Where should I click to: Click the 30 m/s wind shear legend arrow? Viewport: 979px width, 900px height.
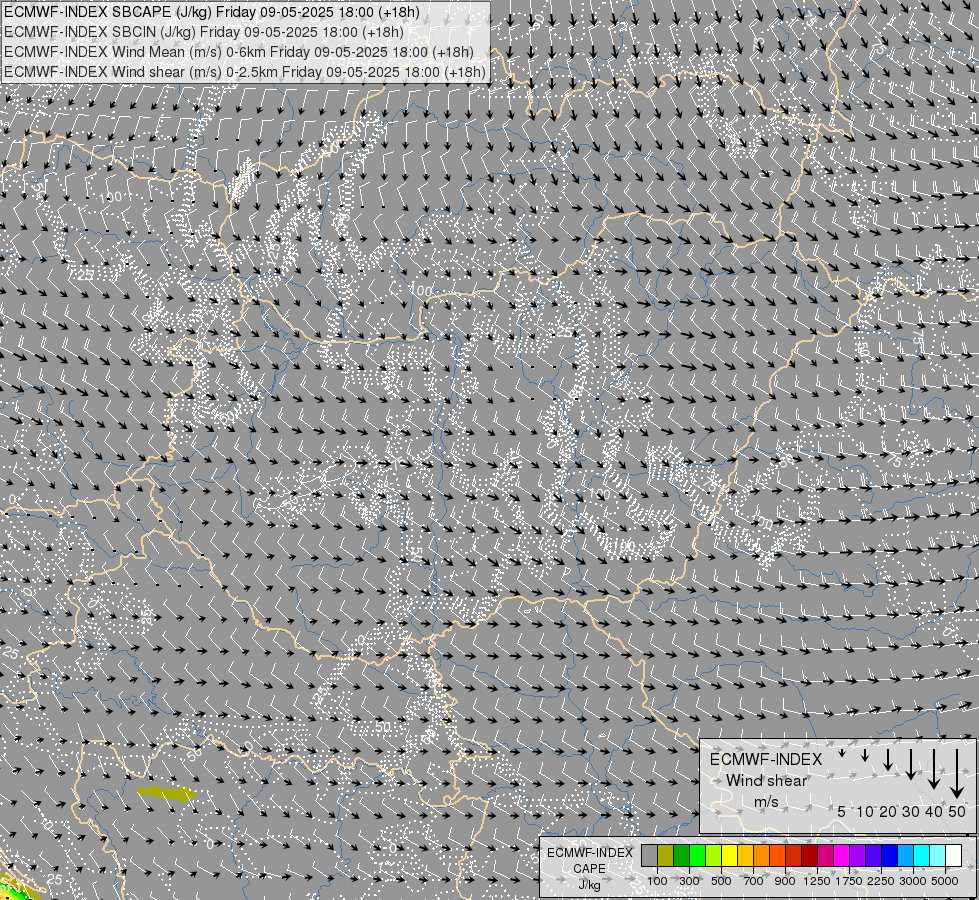911,764
